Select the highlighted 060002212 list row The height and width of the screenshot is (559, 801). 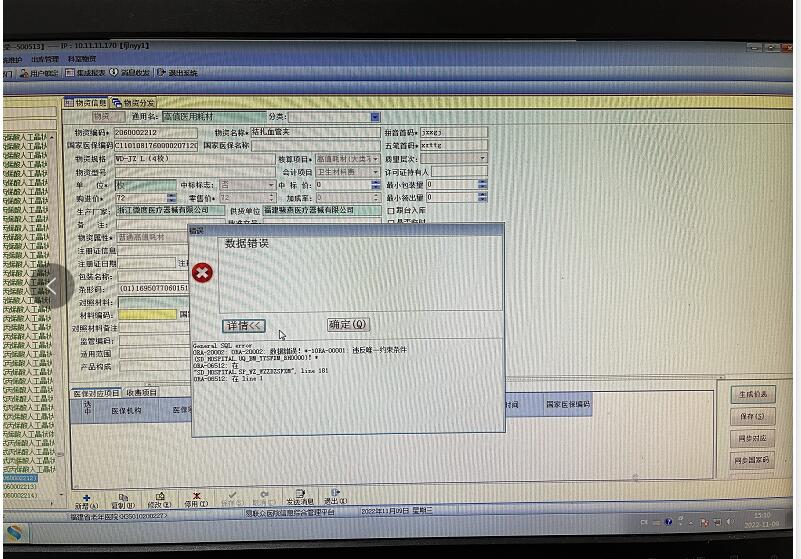20,478
